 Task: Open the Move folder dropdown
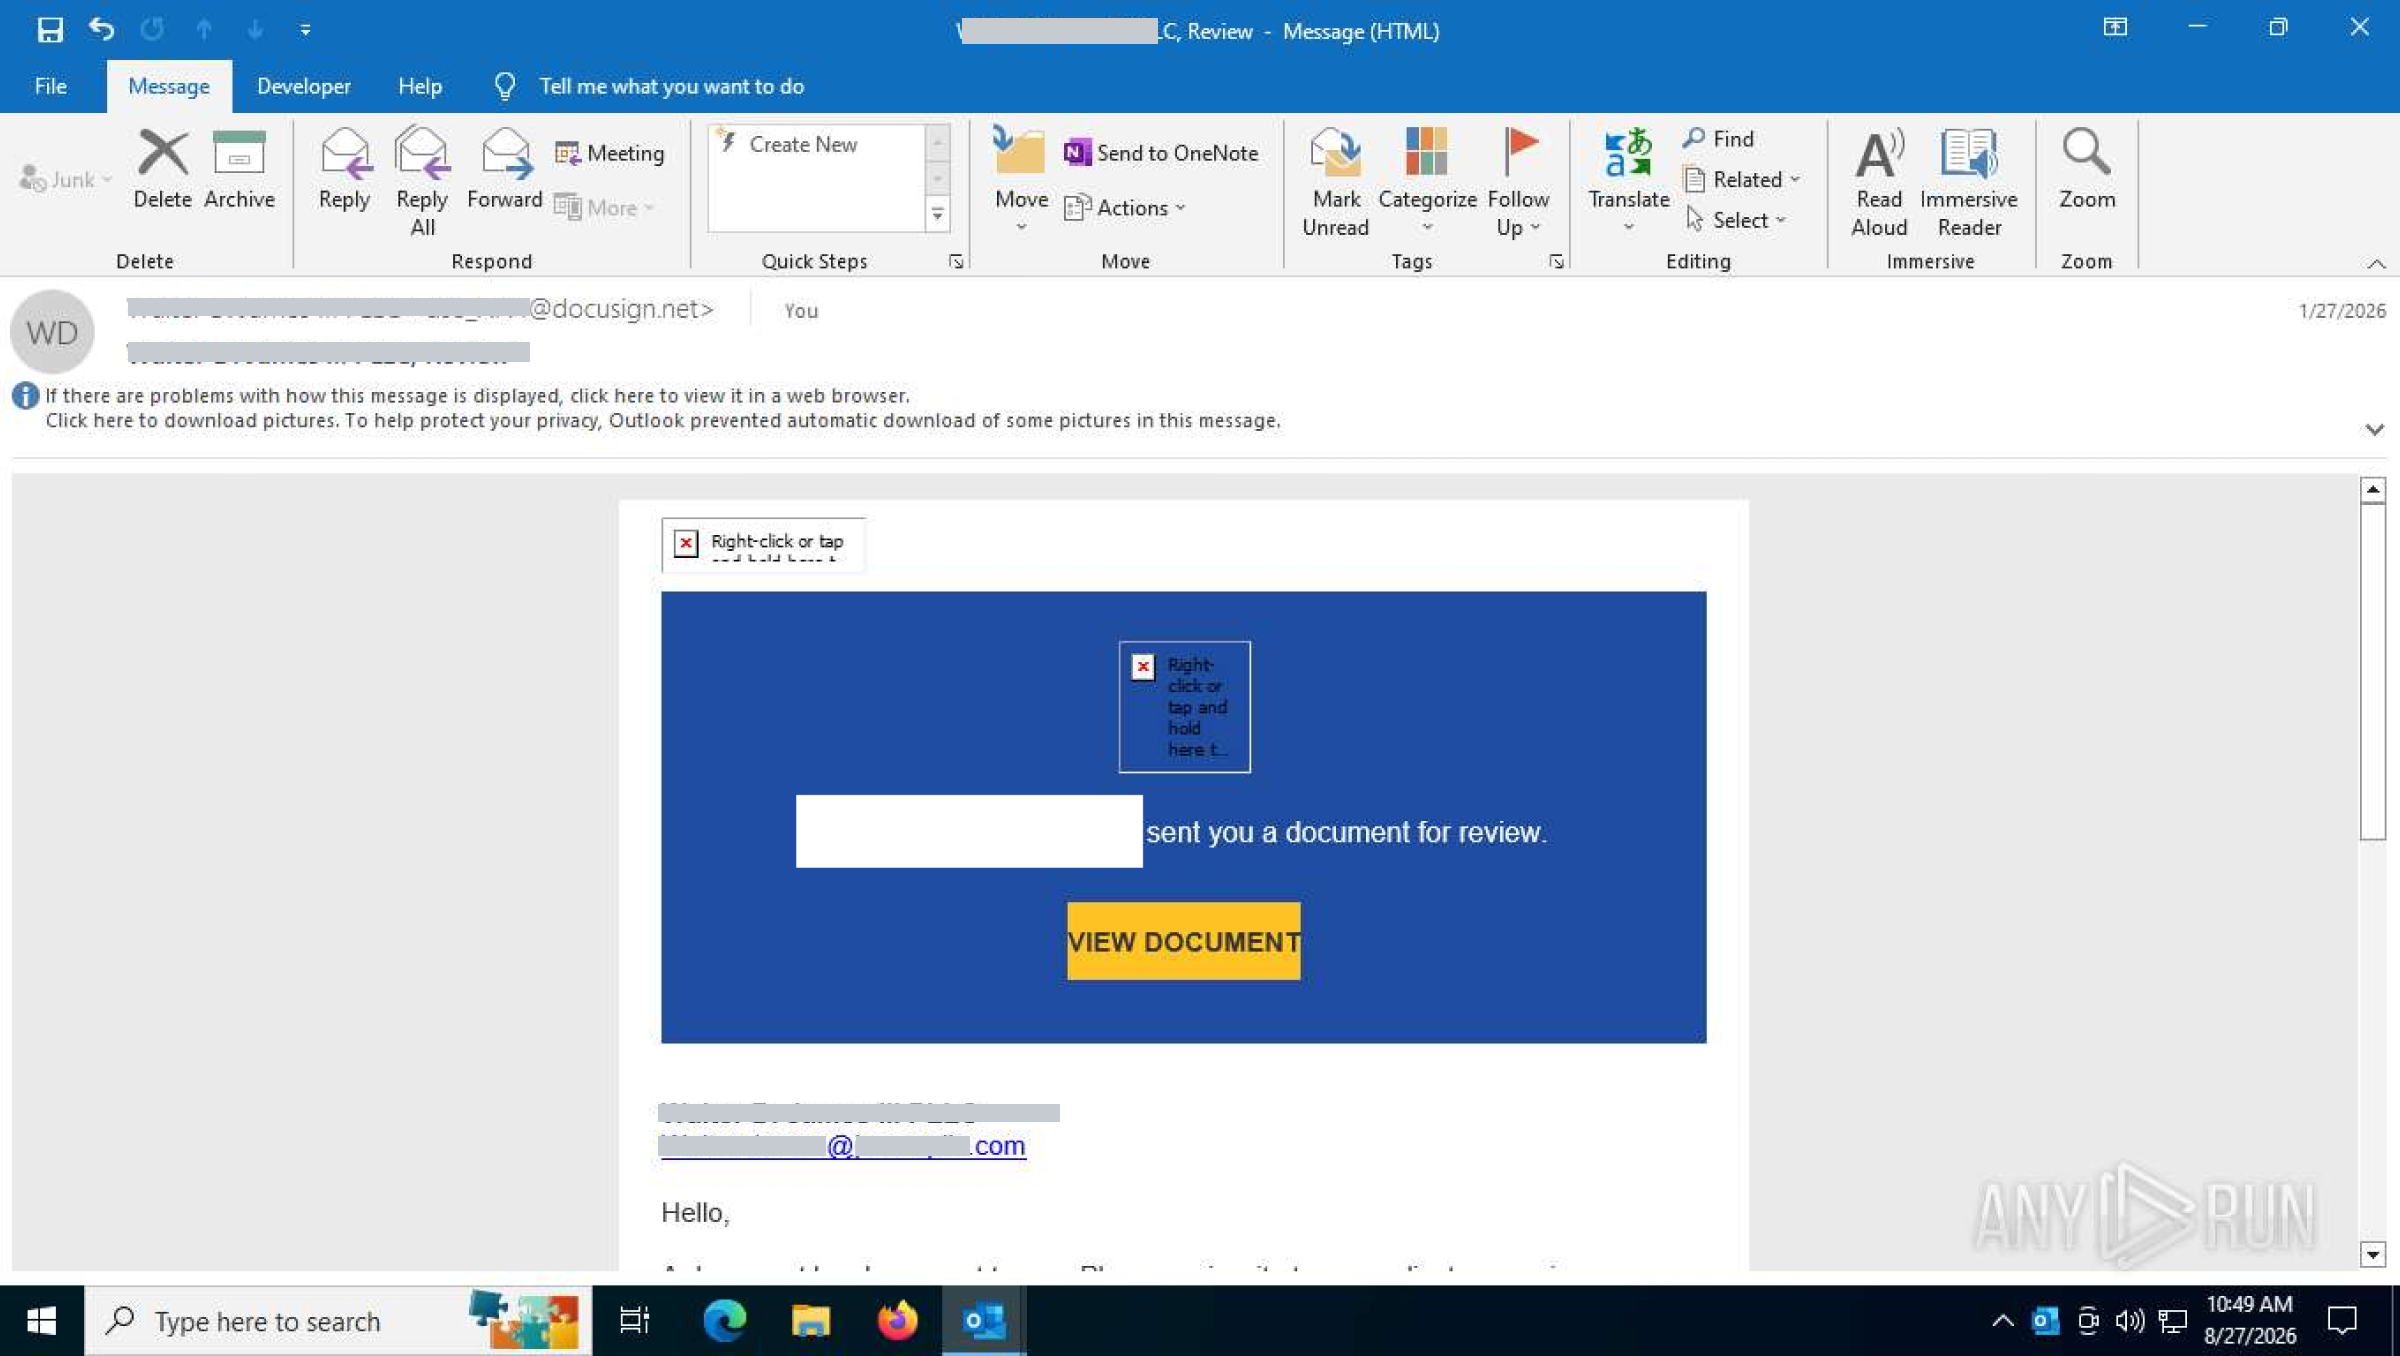(x=1021, y=180)
